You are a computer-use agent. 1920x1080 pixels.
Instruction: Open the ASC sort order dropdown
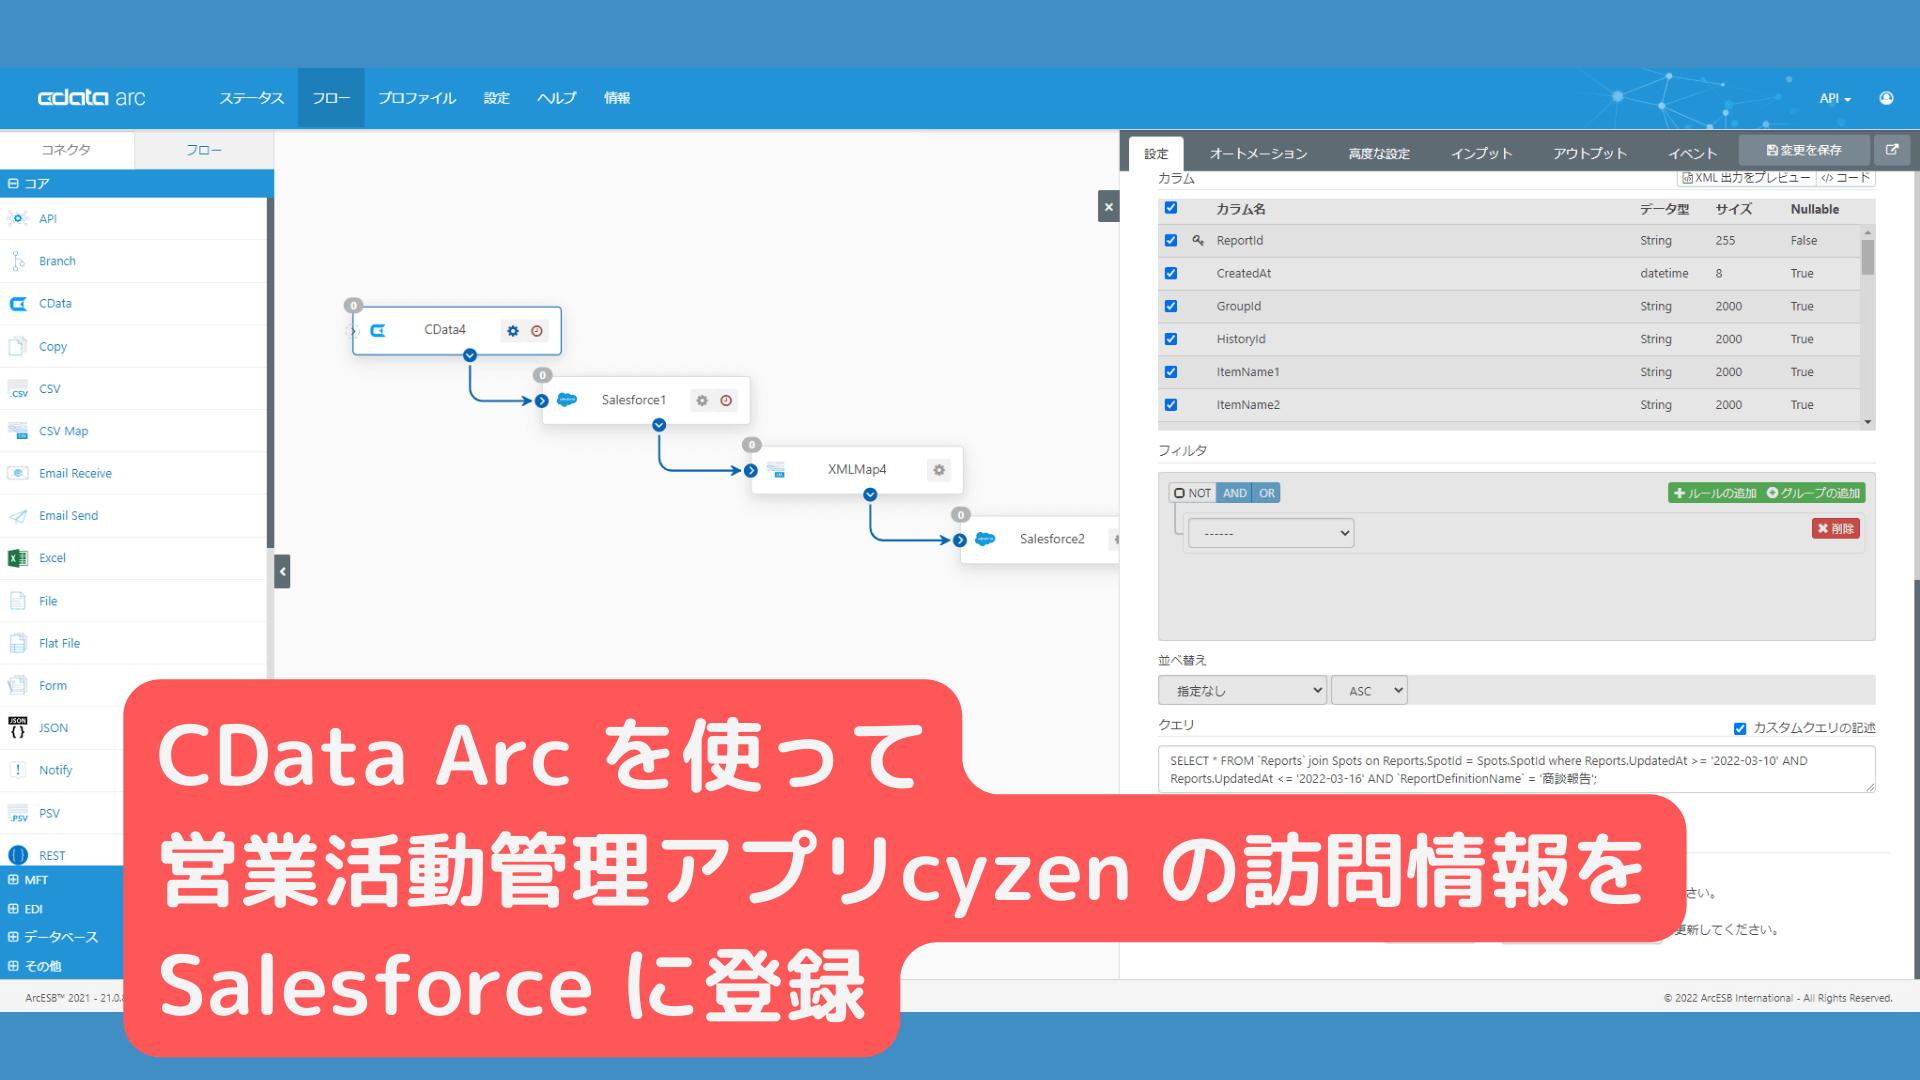point(1369,690)
